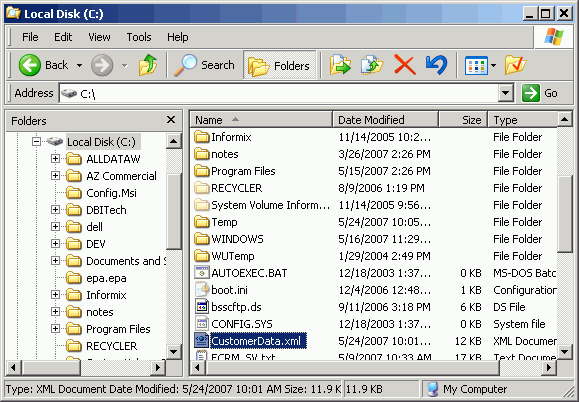The height and width of the screenshot is (402, 579).
Task: Select the bsscftp.ds file icon
Action: 202,307
